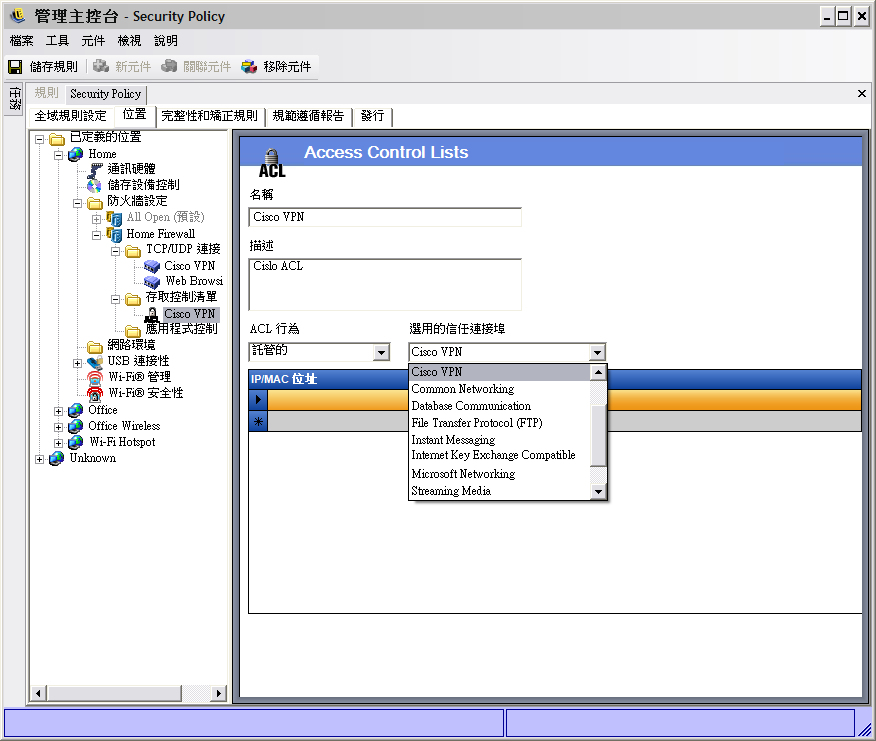Image resolution: width=876 pixels, height=741 pixels.
Task: Click the Wi-Fi 管理 icon
Action: pyautogui.click(x=95, y=378)
